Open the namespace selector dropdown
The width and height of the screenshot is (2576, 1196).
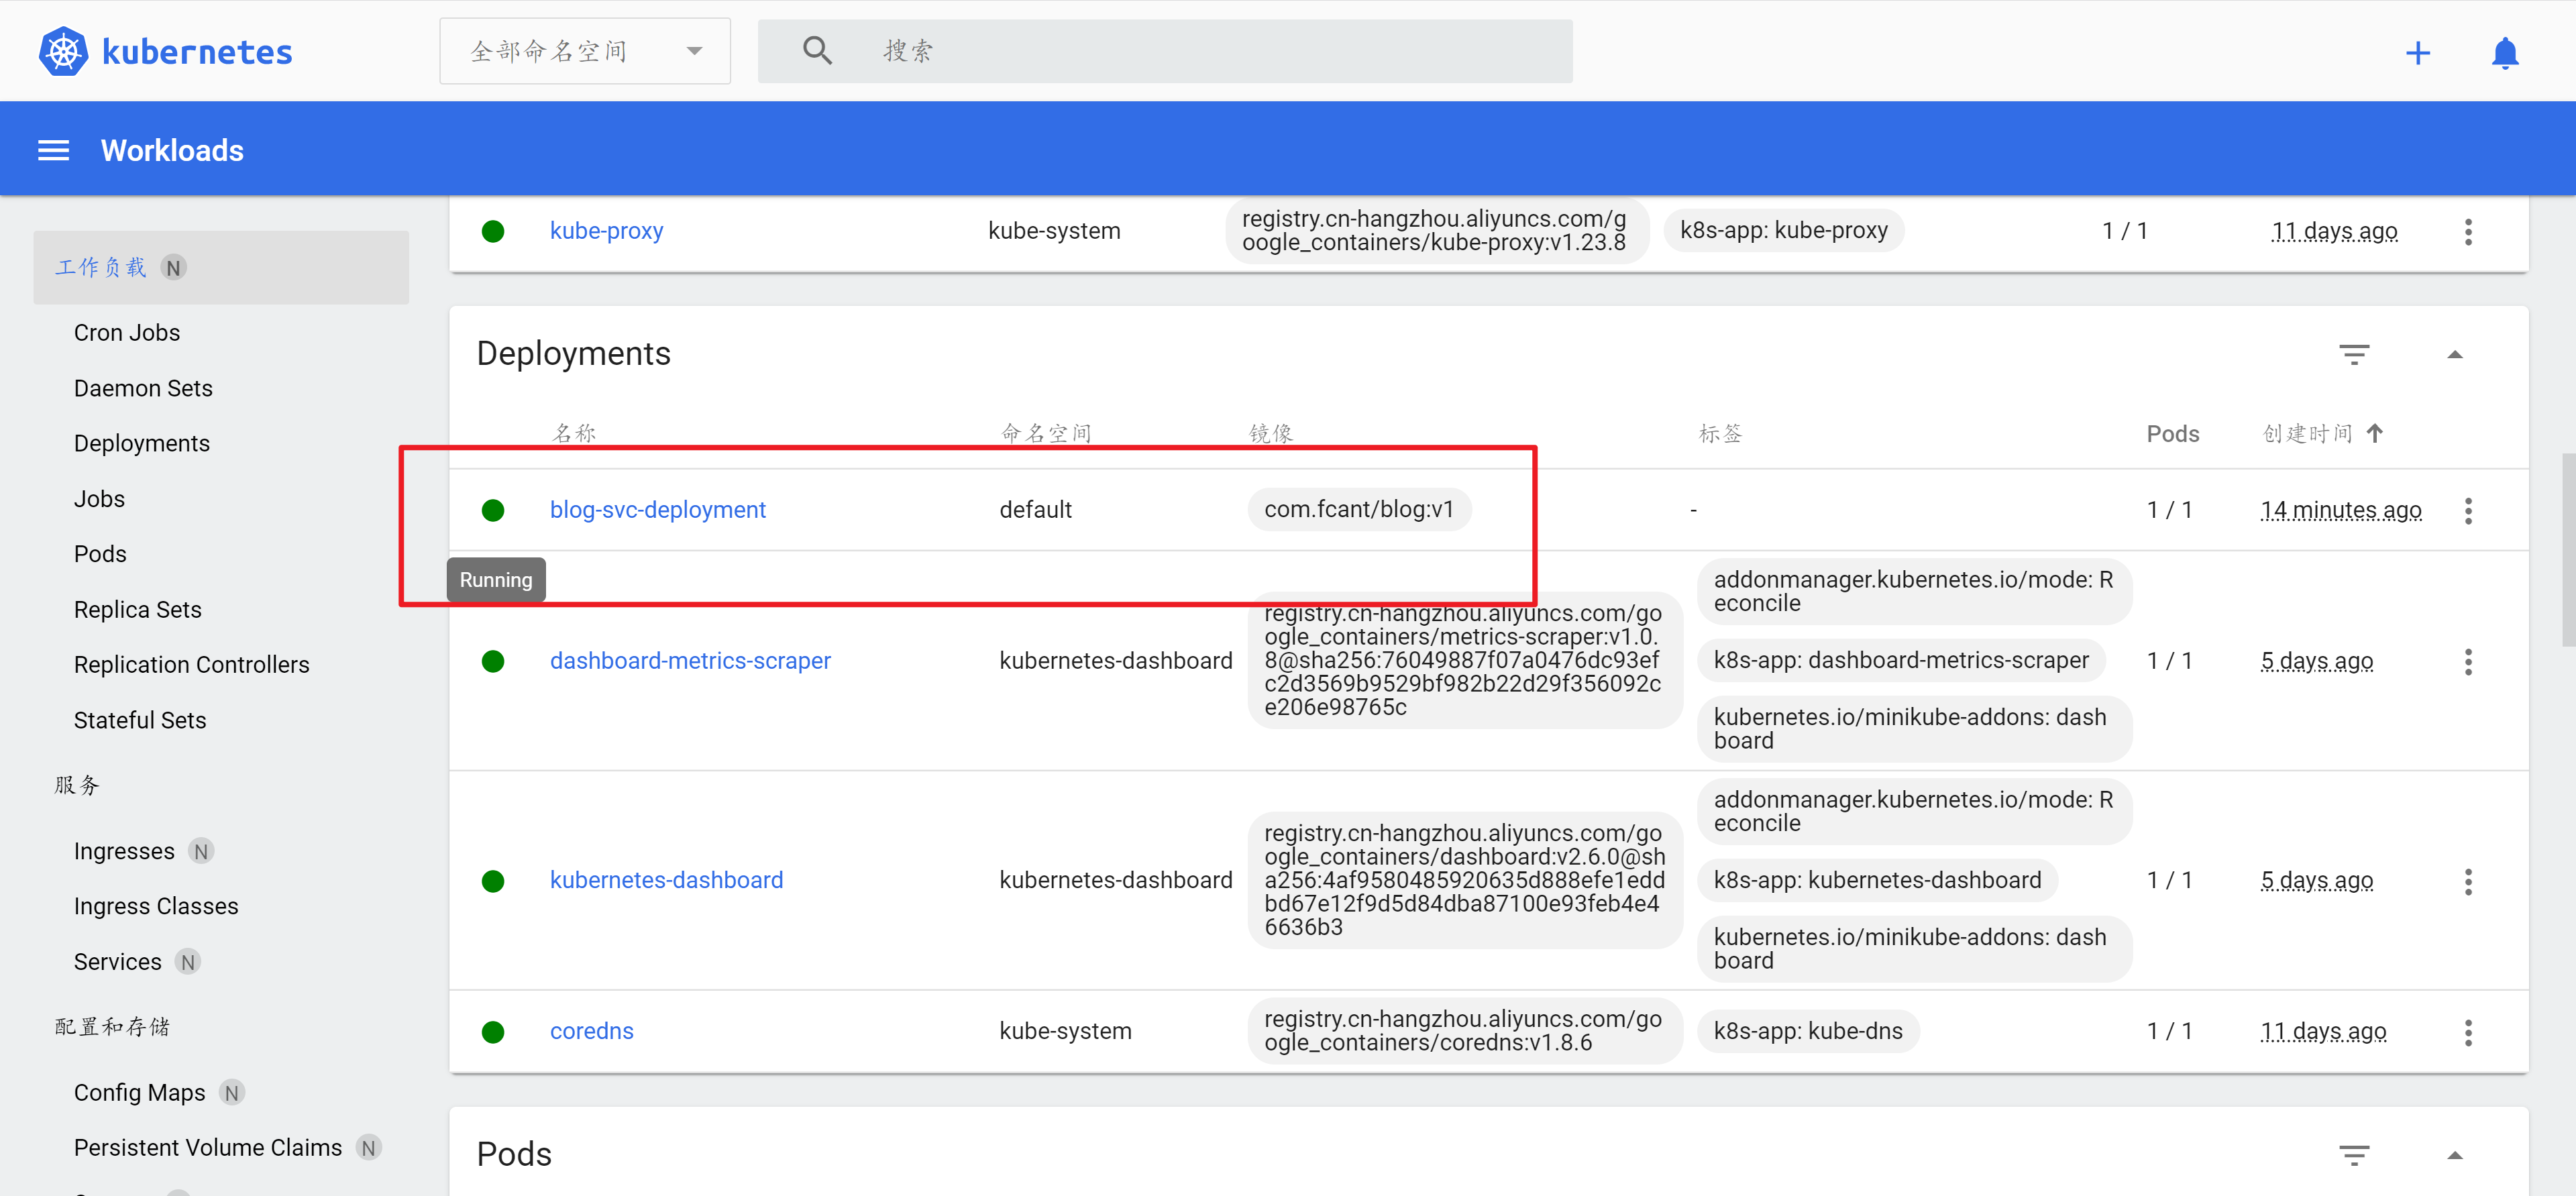pos(584,51)
